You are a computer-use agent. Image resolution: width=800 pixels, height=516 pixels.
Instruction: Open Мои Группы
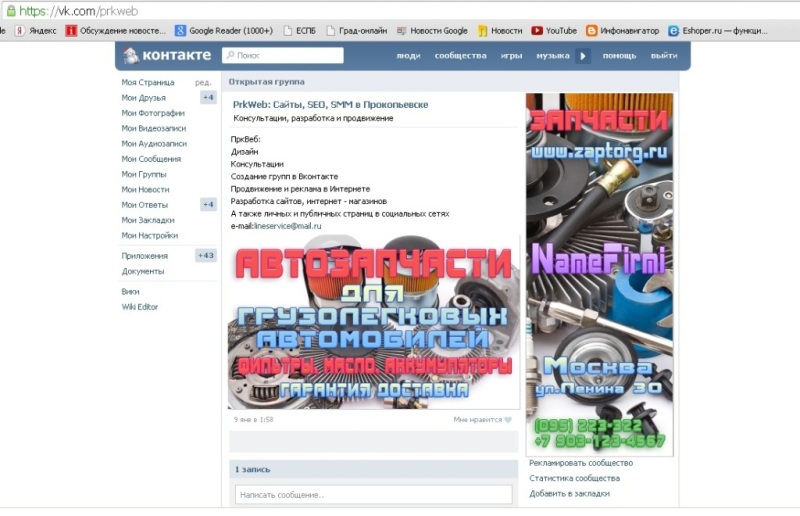(x=144, y=174)
